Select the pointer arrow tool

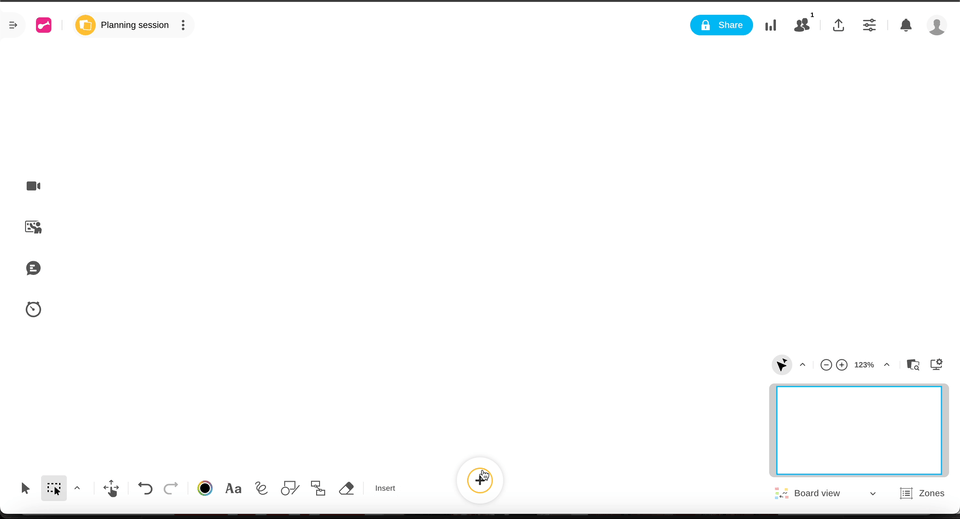click(x=25, y=488)
